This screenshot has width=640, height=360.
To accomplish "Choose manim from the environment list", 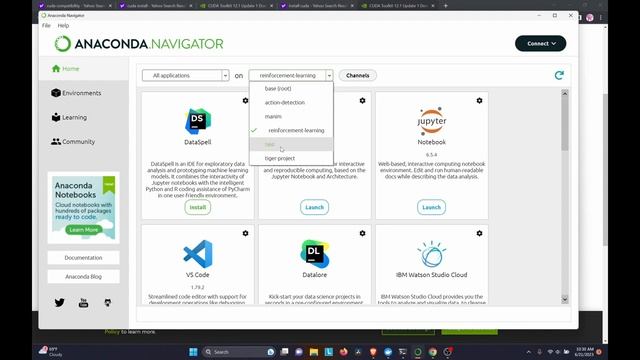I will [291, 116].
